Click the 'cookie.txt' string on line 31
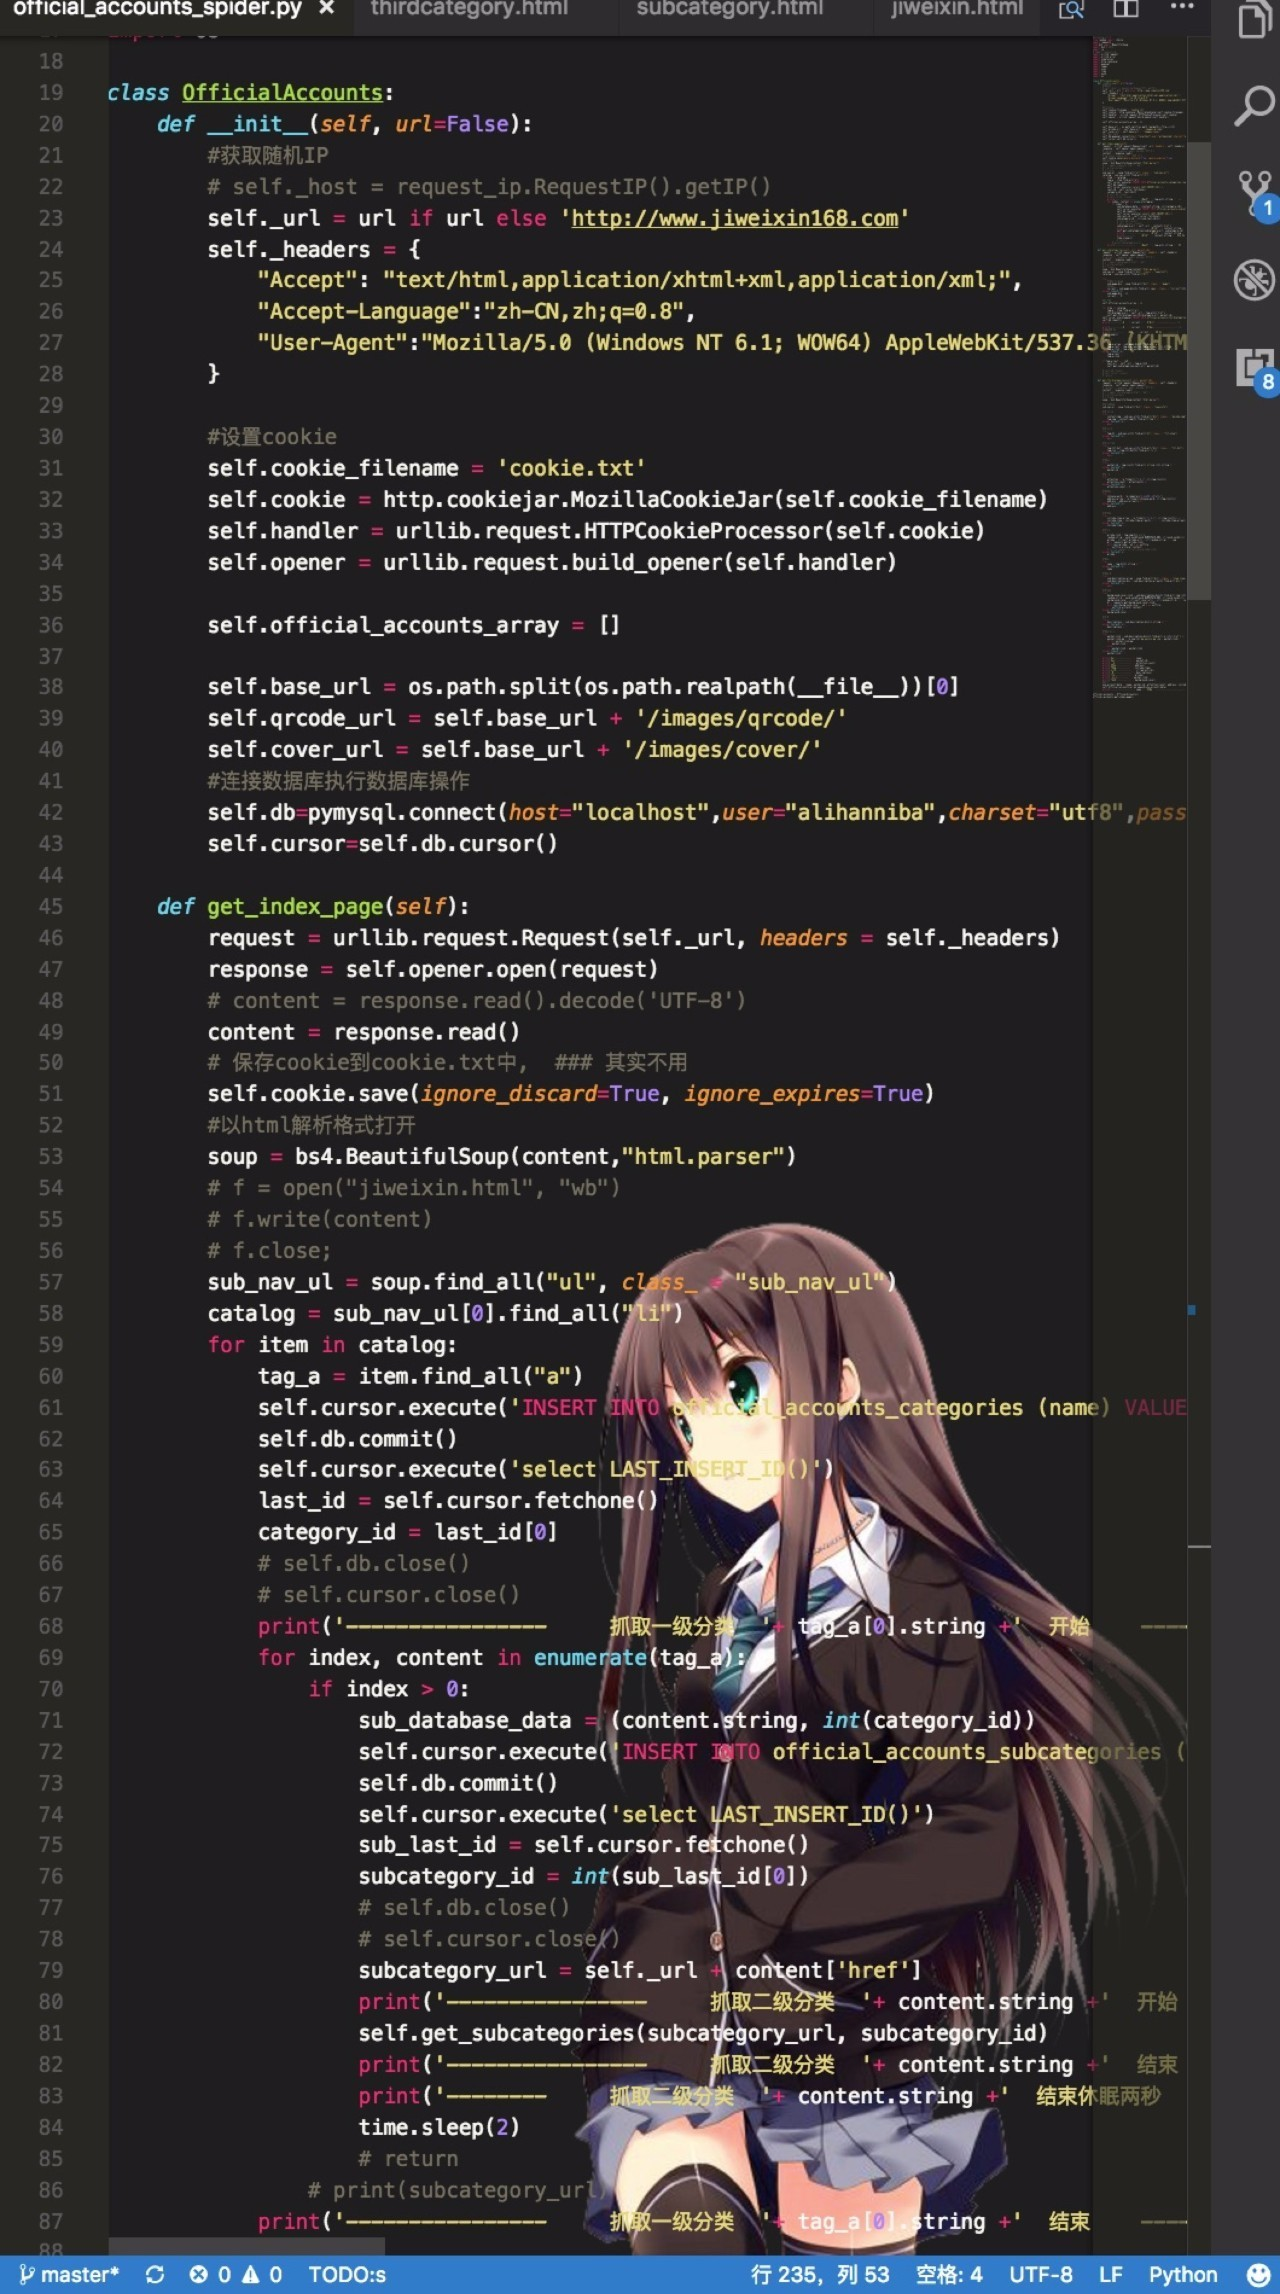1280x2294 pixels. coord(571,468)
